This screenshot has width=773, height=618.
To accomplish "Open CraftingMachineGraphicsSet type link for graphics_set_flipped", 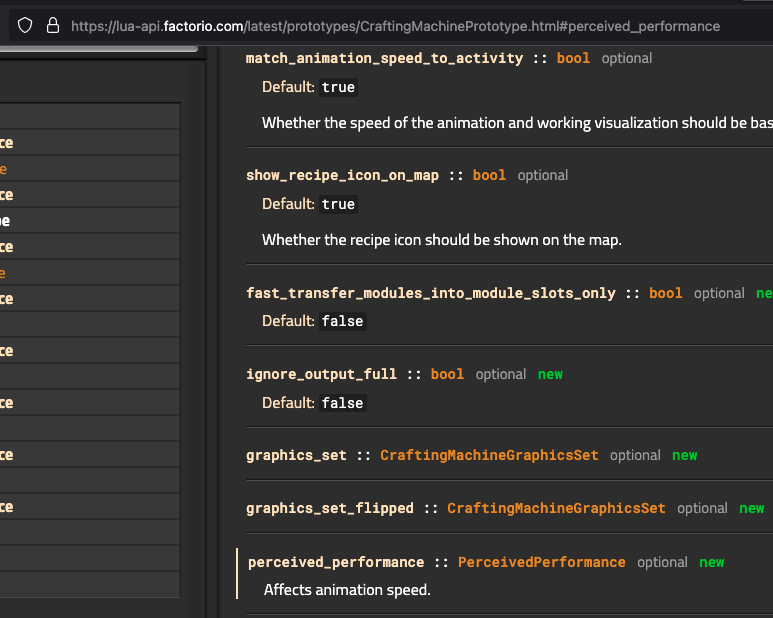I will [x=556, y=508].
